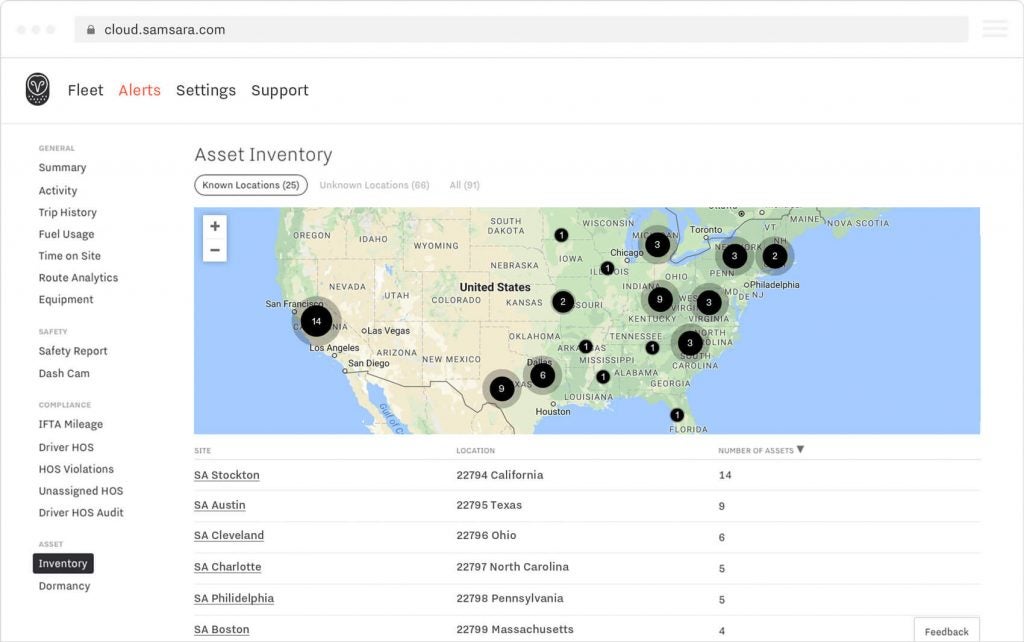
Task: Zoom out using the map minus icon
Action: 214,248
